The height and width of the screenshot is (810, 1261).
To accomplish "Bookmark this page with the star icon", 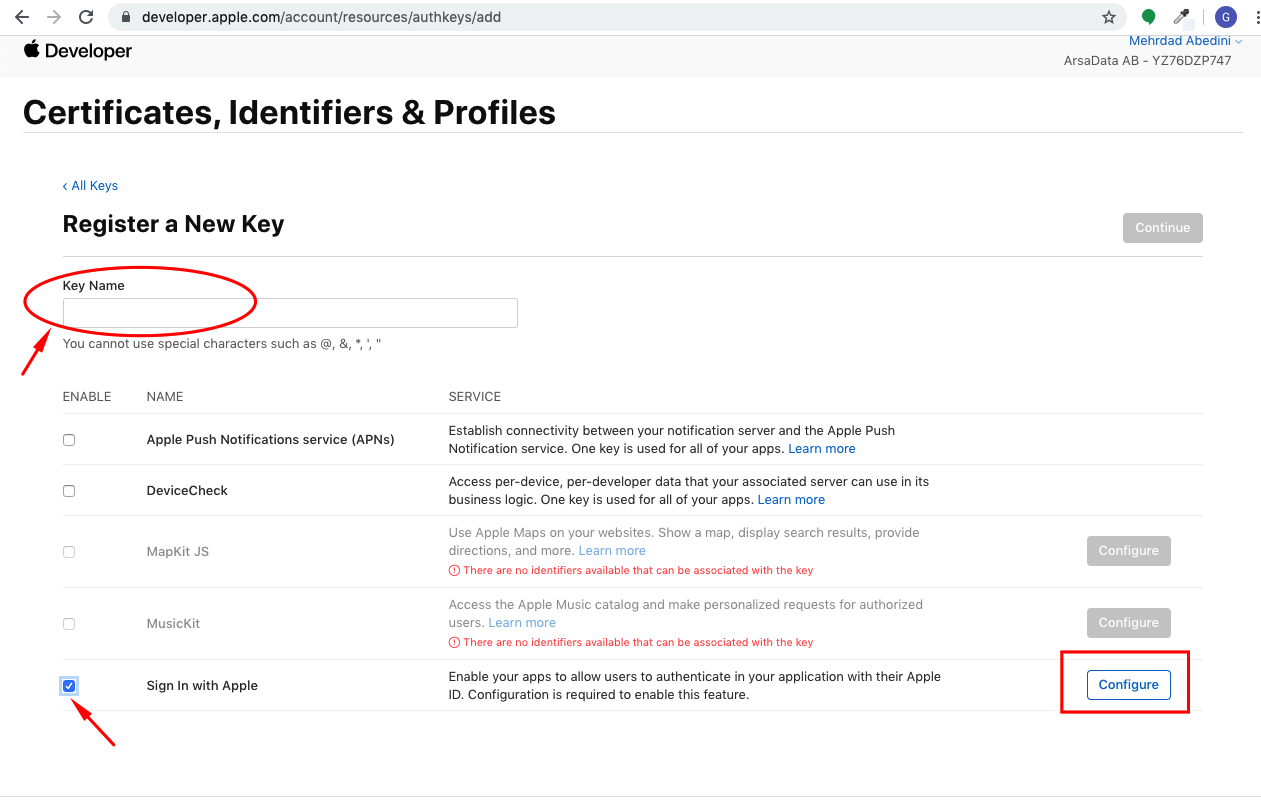I will (1108, 17).
